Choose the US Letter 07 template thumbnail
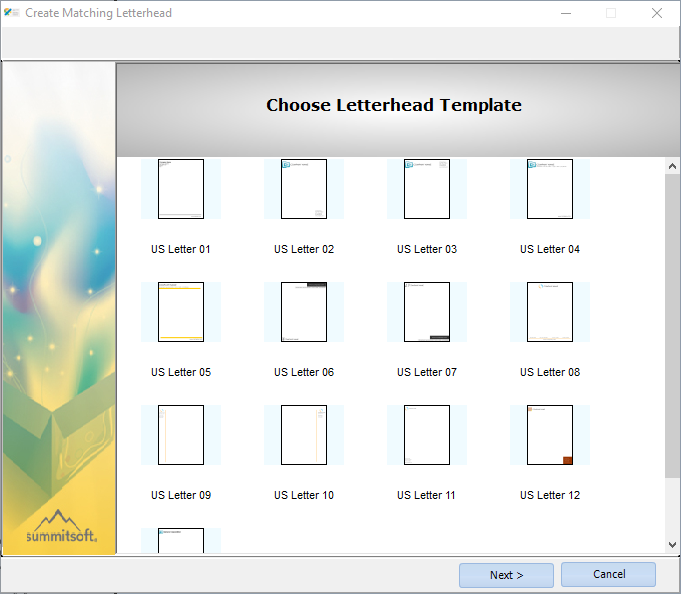This screenshot has width=681, height=594. point(426,312)
